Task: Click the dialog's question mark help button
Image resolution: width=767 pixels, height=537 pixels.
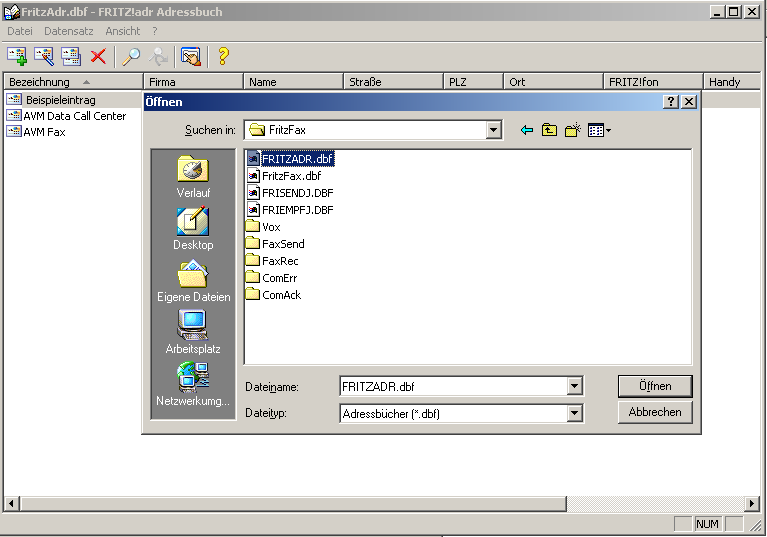Action: point(671,101)
